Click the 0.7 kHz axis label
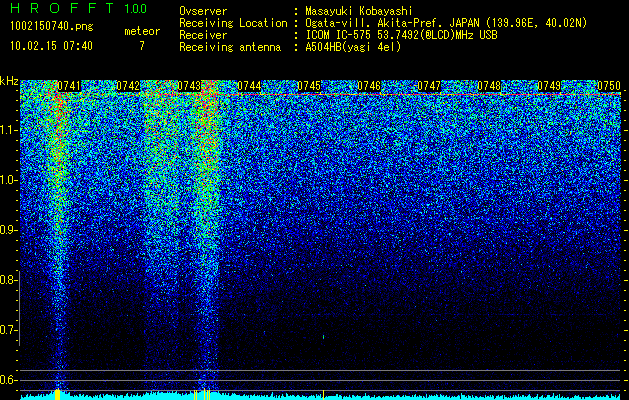 [8, 330]
